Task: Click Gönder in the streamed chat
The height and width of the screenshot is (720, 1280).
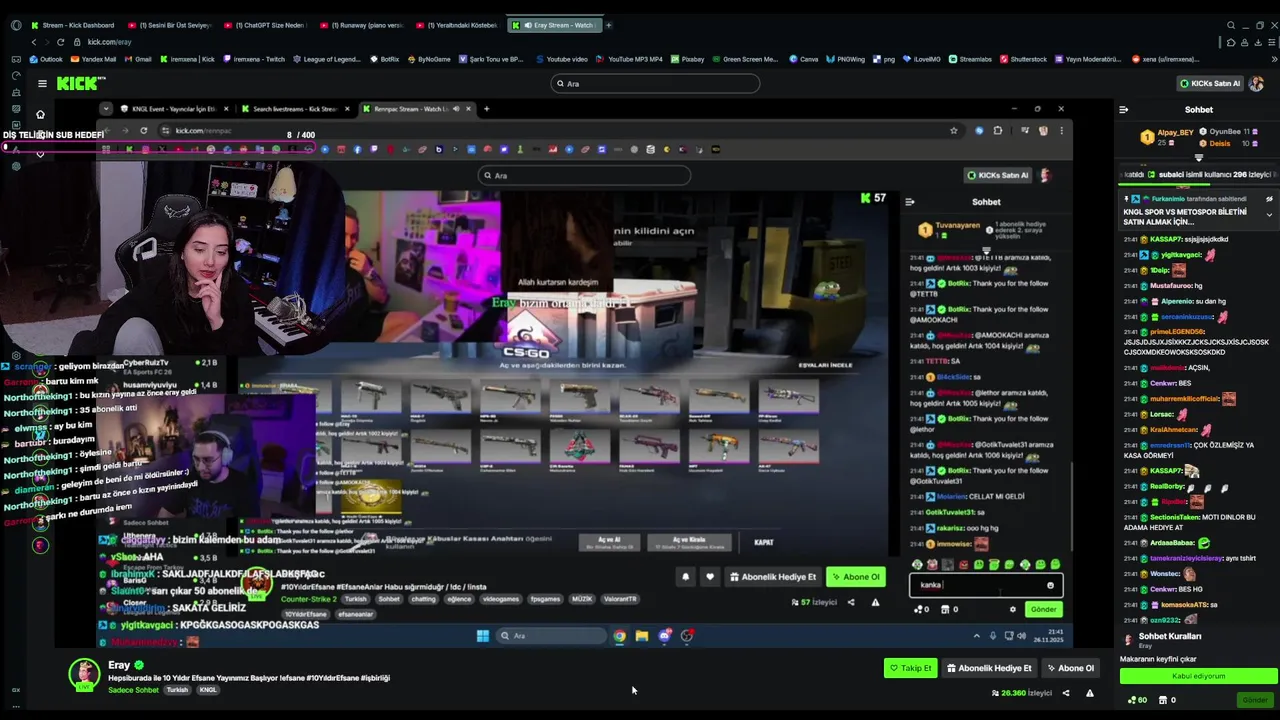Action: point(1043,609)
